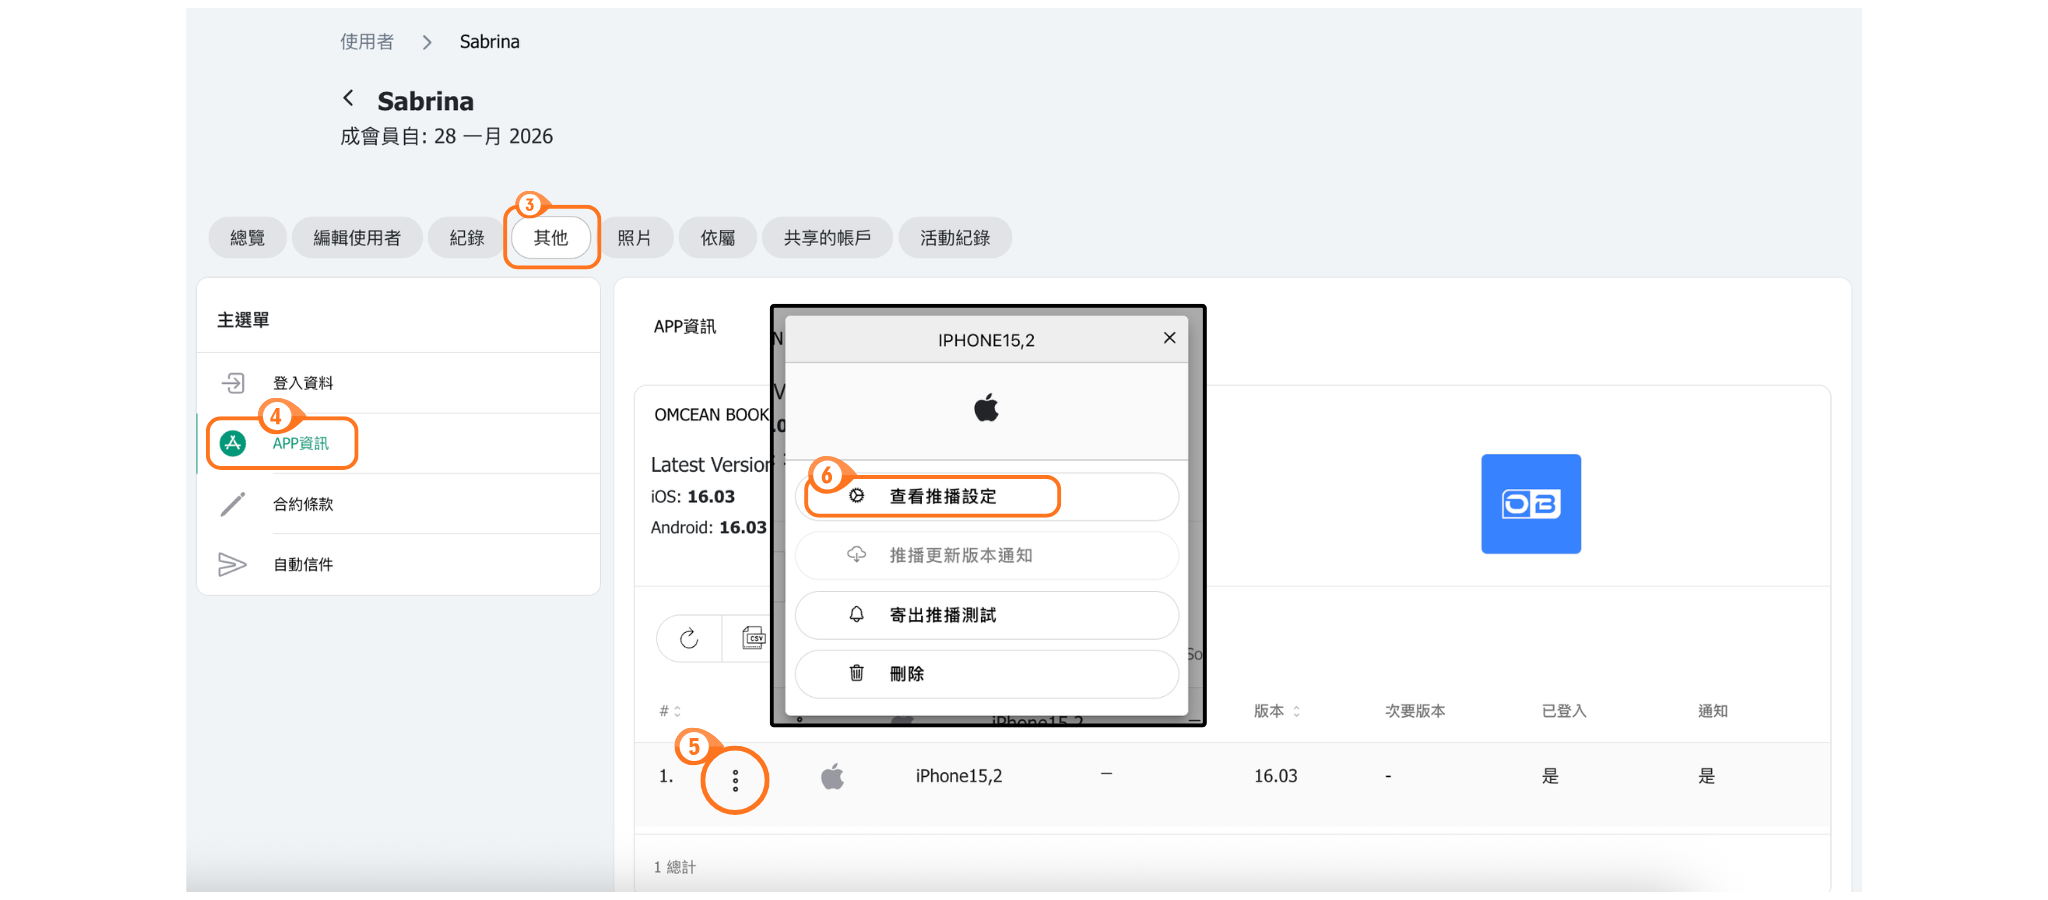The width and height of the screenshot is (2048, 900).
Task: Open the 編輯使用者 tab
Action: pyautogui.click(x=357, y=238)
